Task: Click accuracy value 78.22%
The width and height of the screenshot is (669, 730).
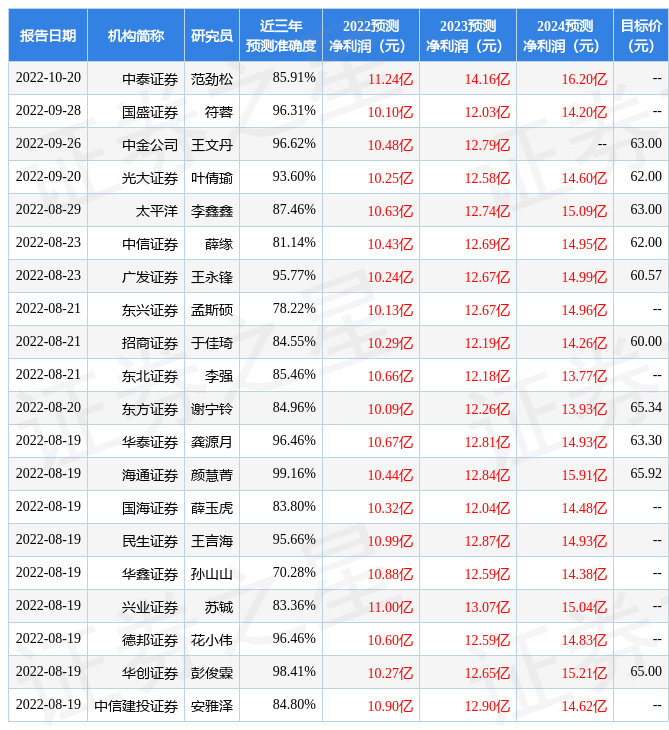Action: (x=294, y=308)
